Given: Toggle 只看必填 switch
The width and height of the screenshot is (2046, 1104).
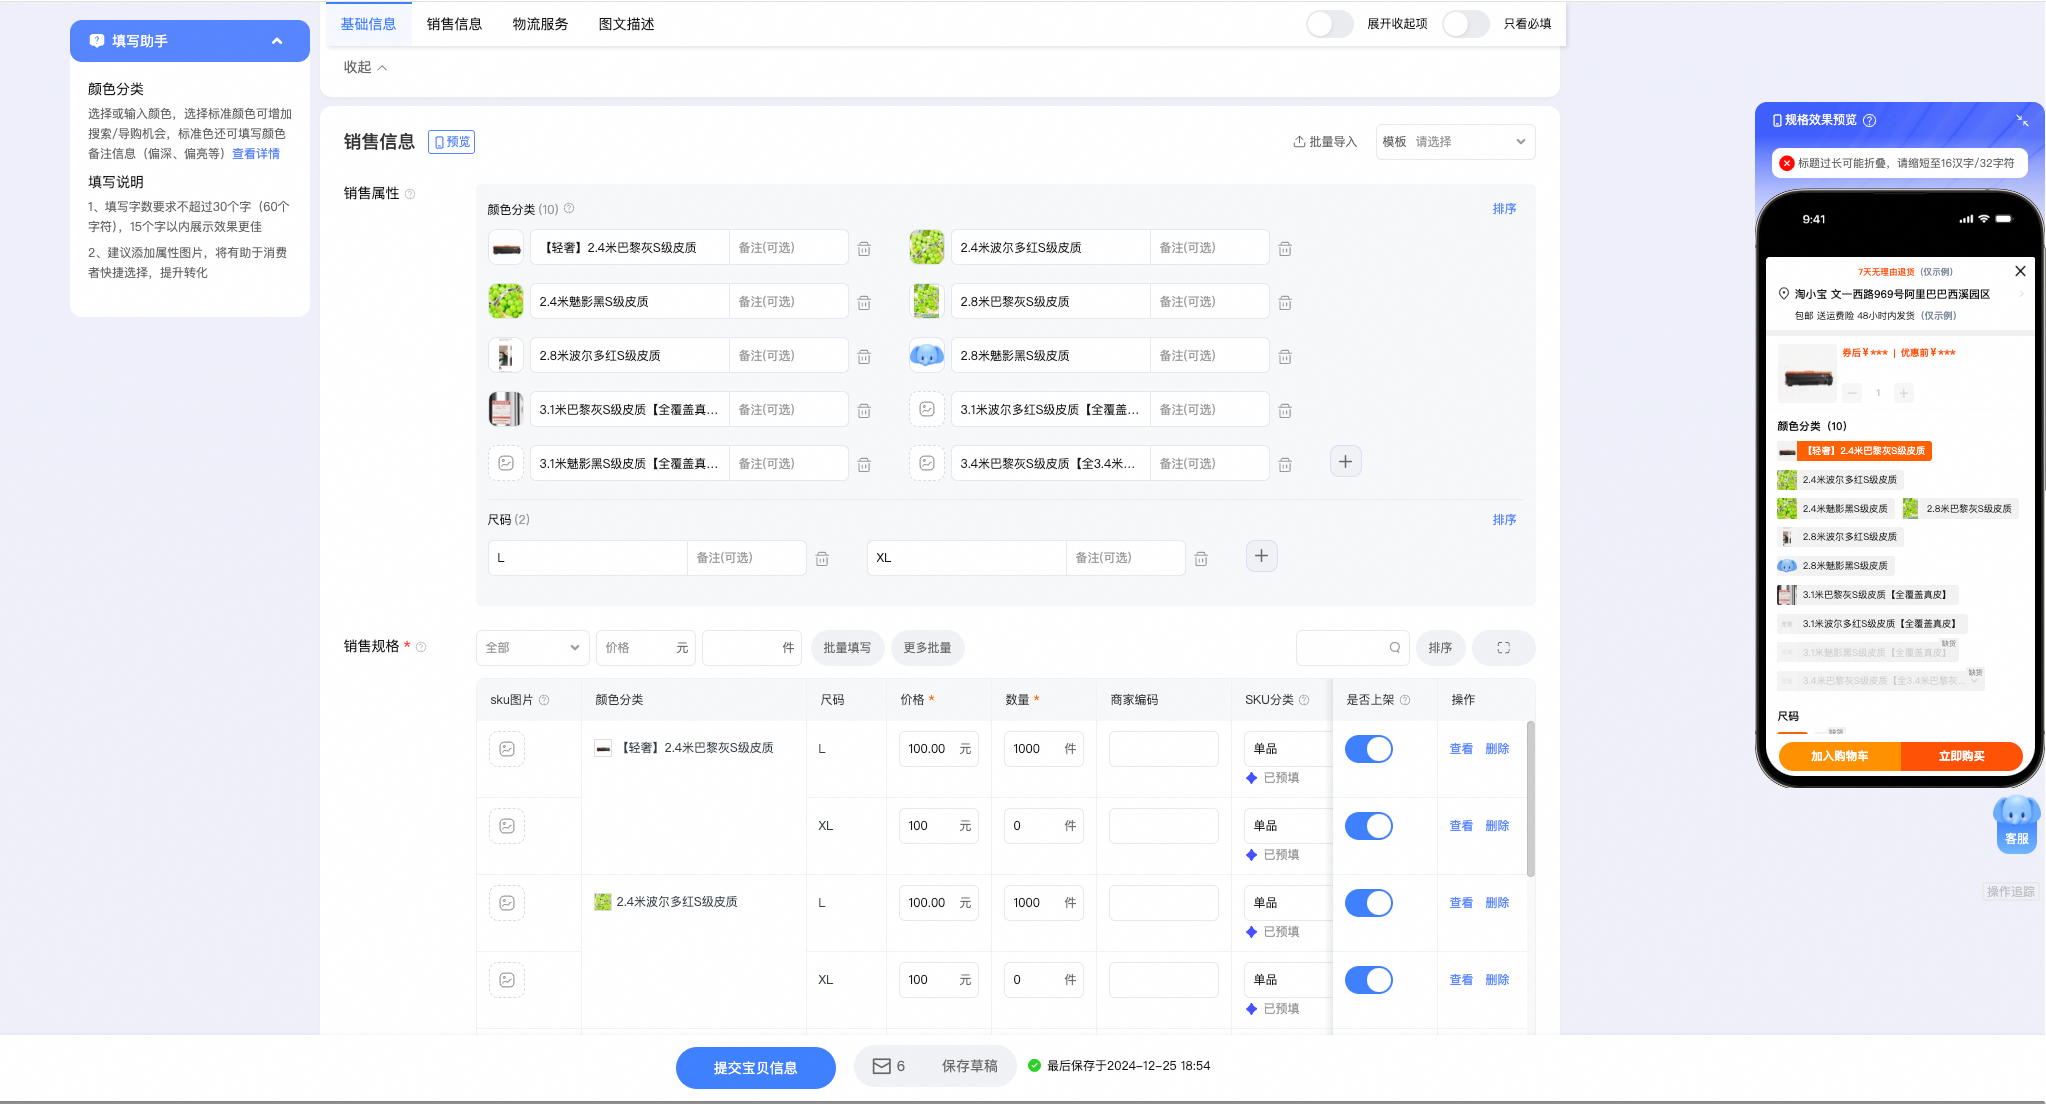Looking at the screenshot, I should pyautogui.click(x=1466, y=24).
